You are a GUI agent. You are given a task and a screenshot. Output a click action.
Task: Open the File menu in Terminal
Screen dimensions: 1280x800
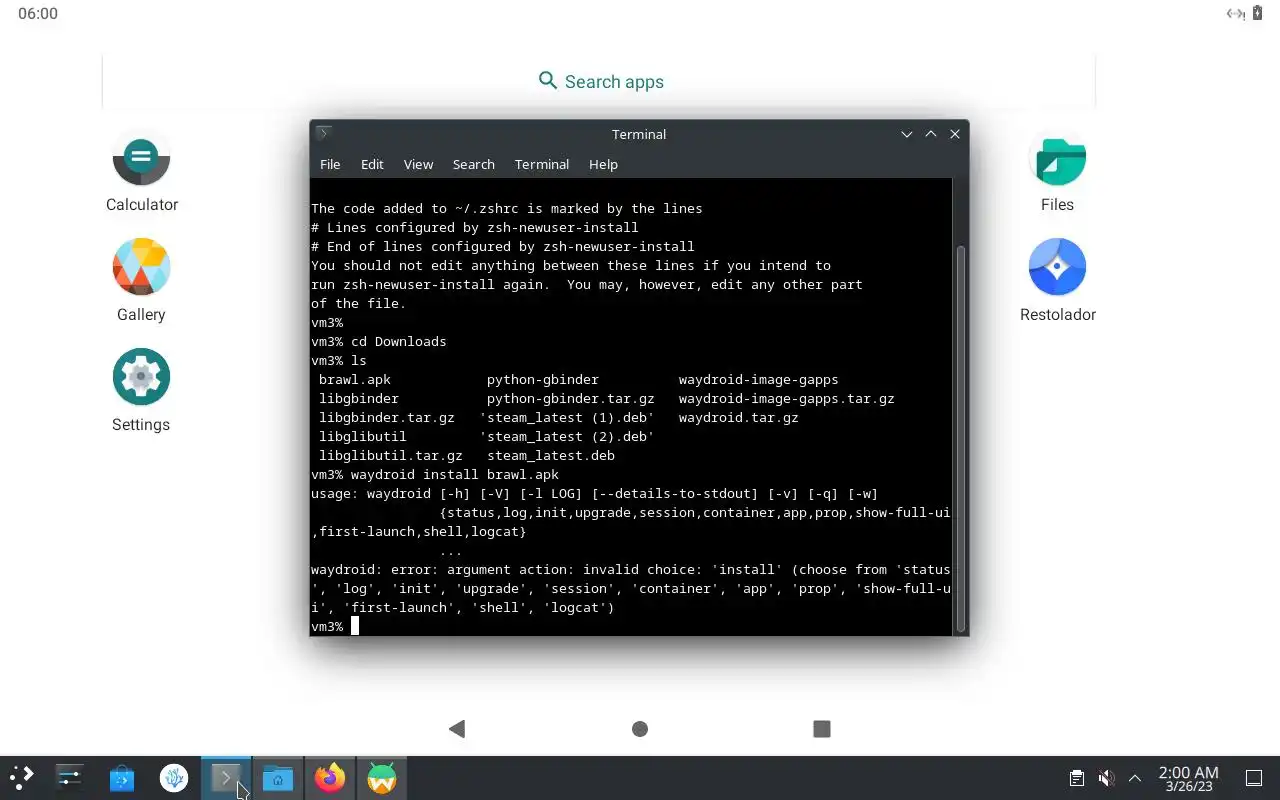[330, 164]
